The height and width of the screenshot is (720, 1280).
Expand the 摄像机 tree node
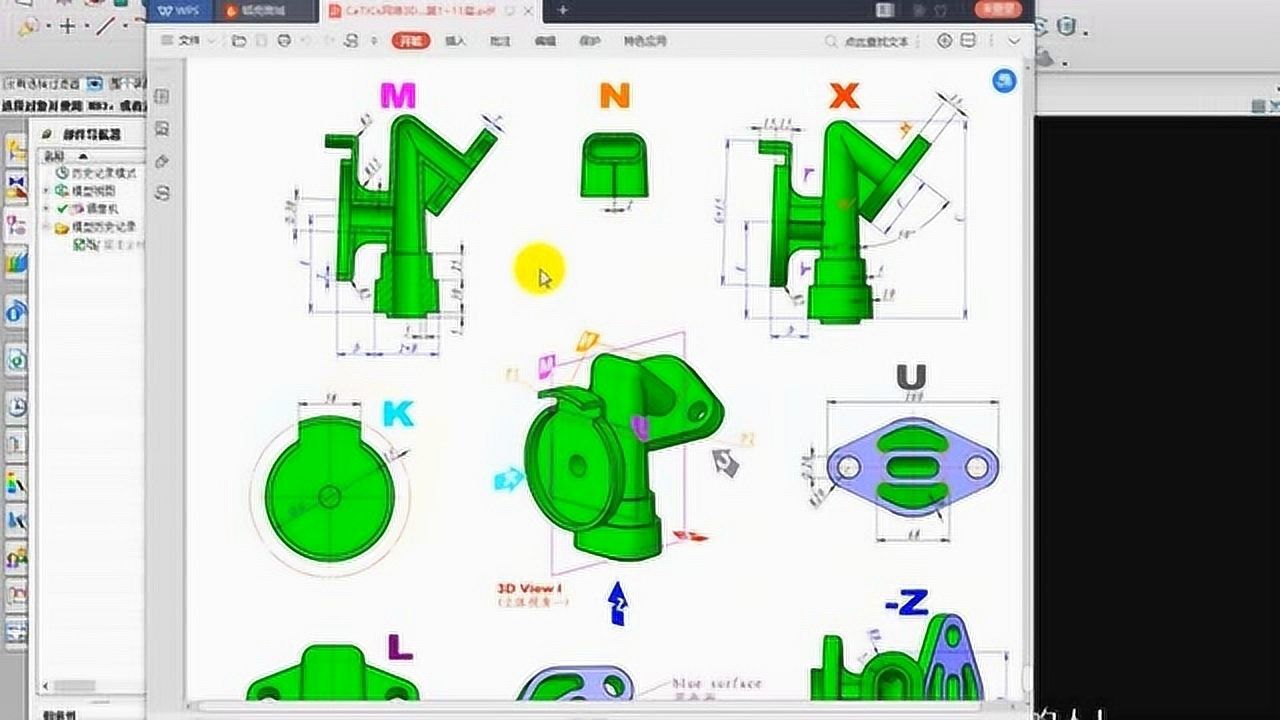pos(46,209)
